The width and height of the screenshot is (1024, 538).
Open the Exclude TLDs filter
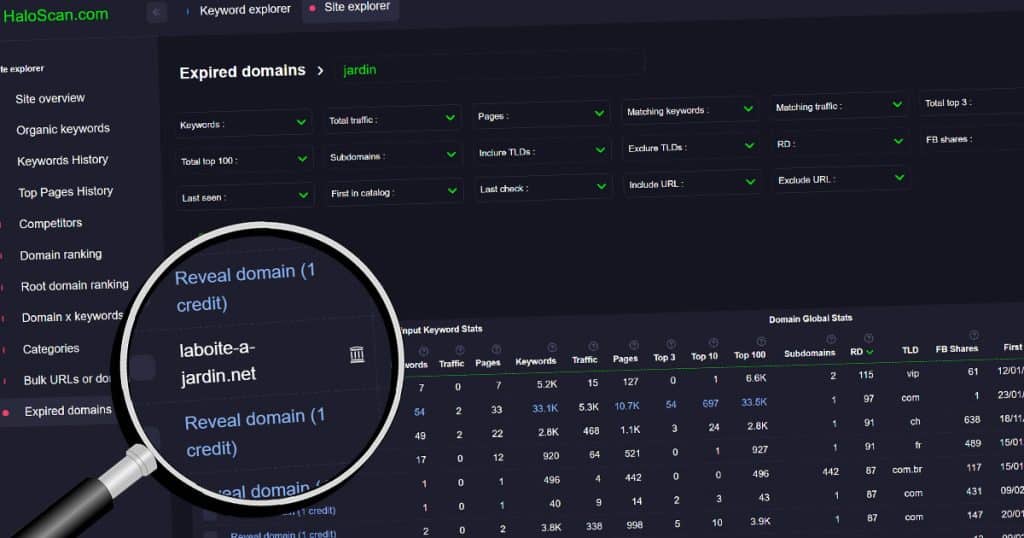click(691, 148)
